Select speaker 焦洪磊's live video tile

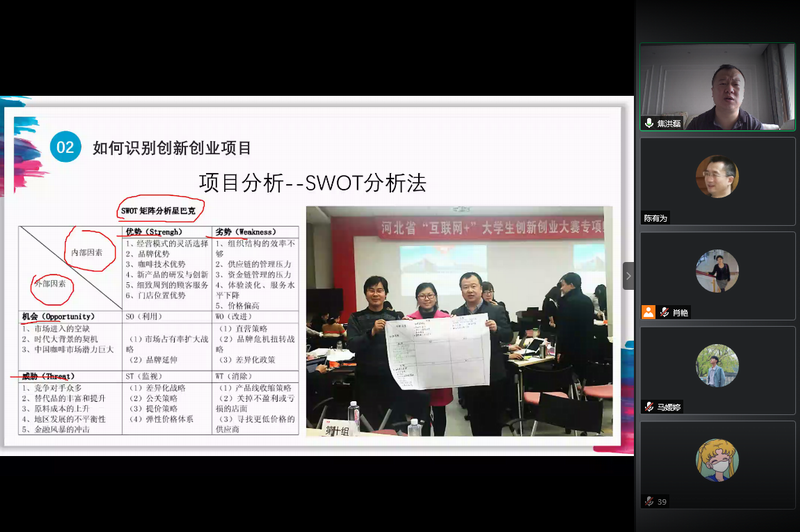(x=717, y=88)
